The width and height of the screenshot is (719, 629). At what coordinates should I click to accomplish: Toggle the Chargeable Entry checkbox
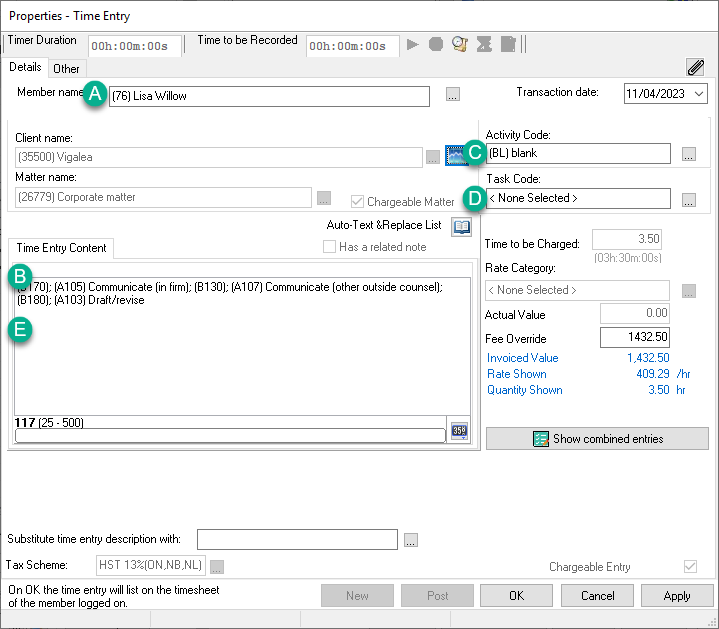[x=690, y=566]
